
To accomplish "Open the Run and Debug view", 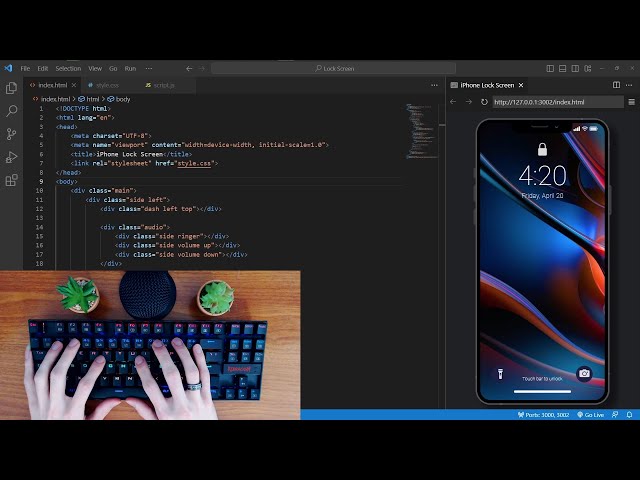I will coord(11,157).
